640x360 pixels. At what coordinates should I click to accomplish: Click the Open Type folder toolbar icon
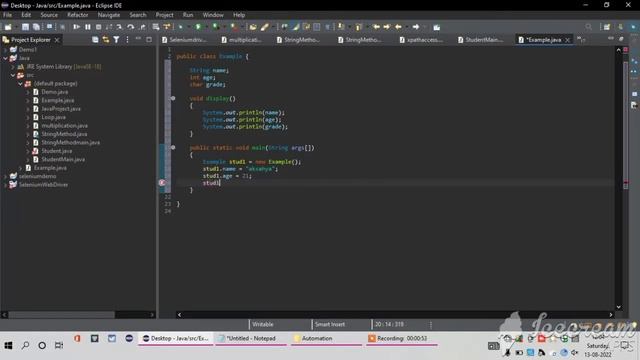pyautogui.click(x=253, y=27)
